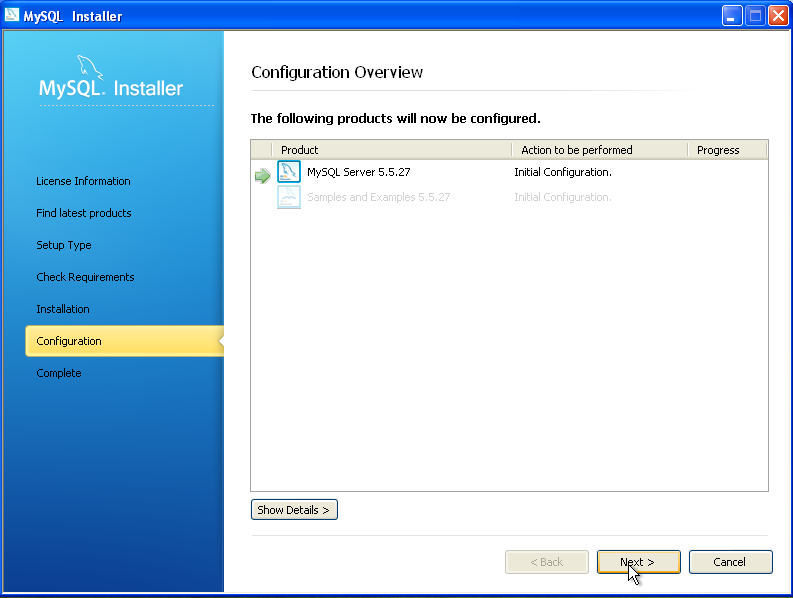Click the Progress column header

pos(718,150)
